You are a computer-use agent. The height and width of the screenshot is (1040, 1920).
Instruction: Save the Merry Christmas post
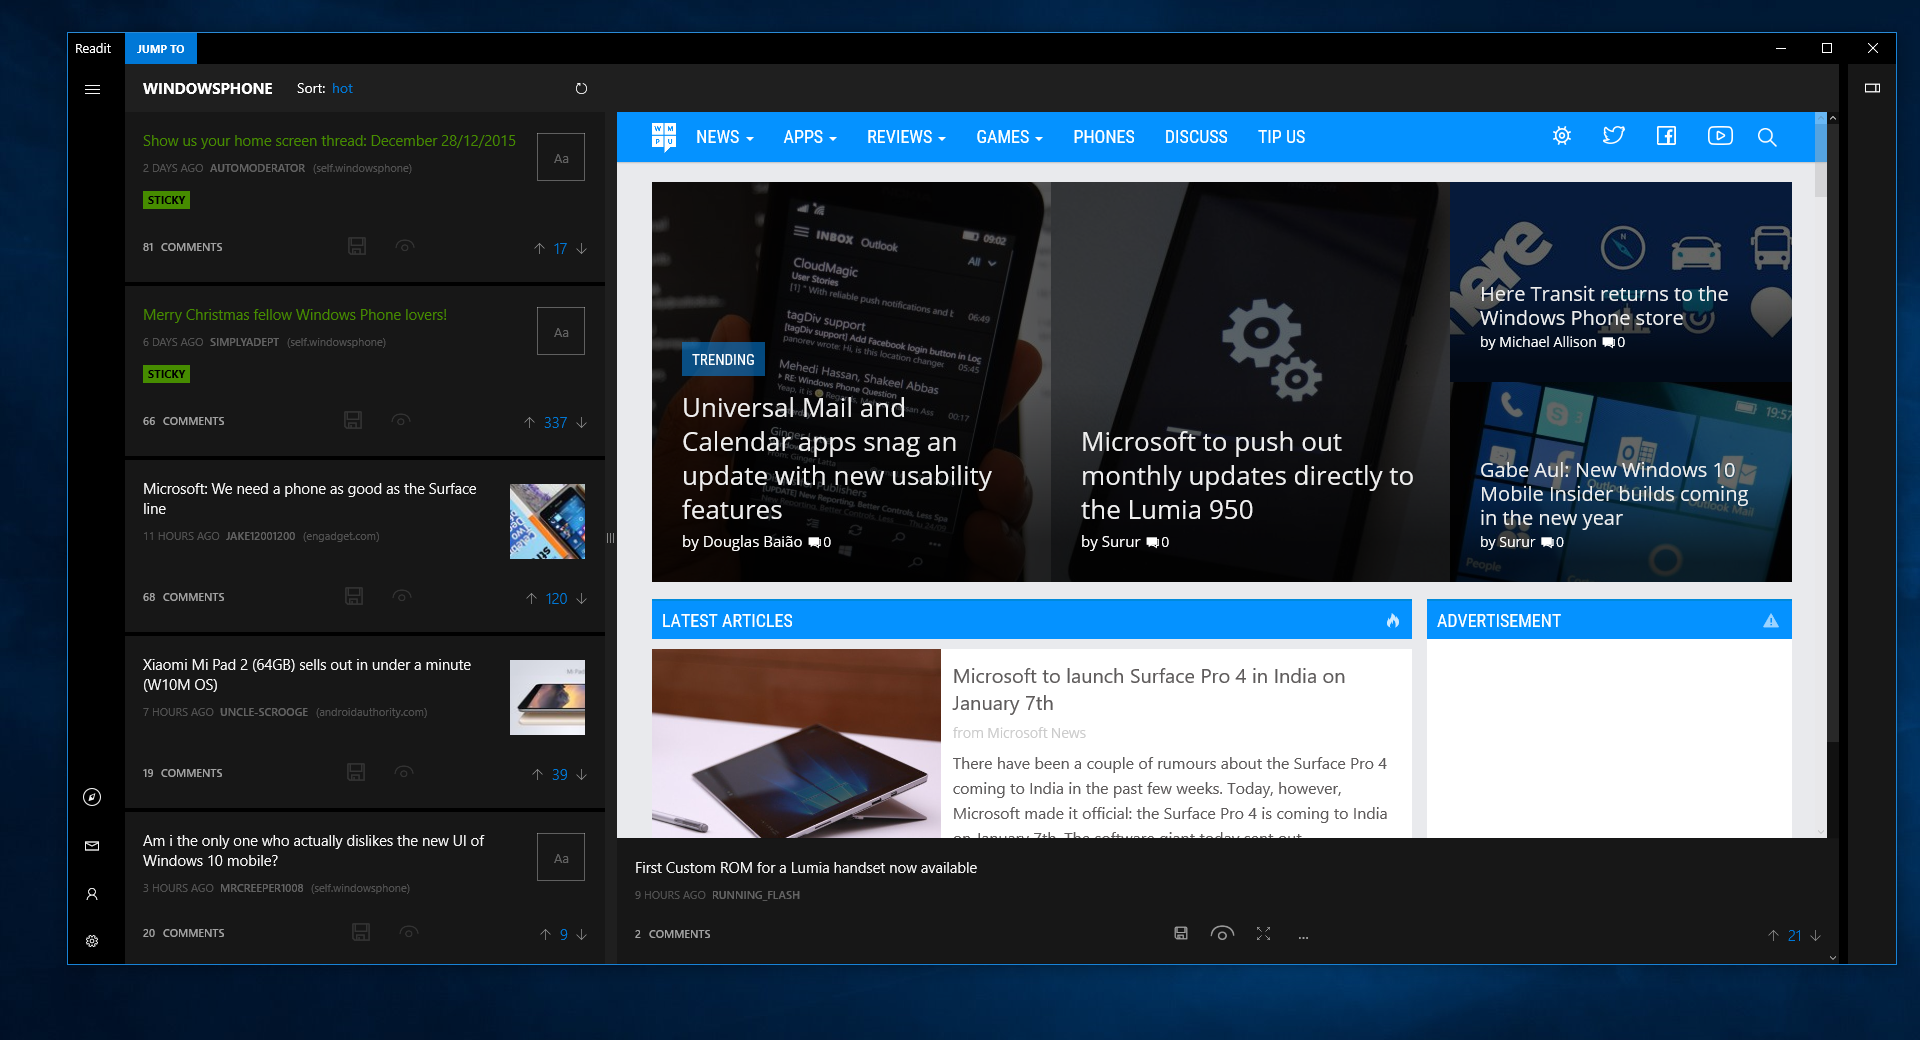353,420
